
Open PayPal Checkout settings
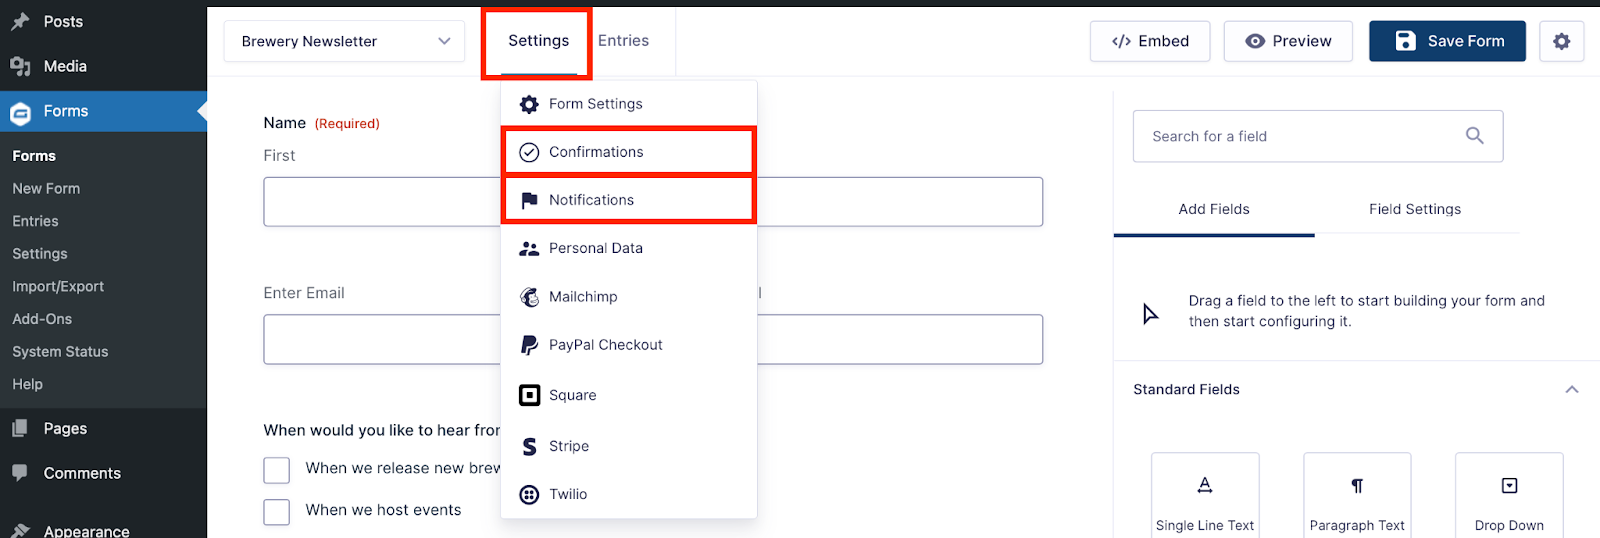click(628, 345)
